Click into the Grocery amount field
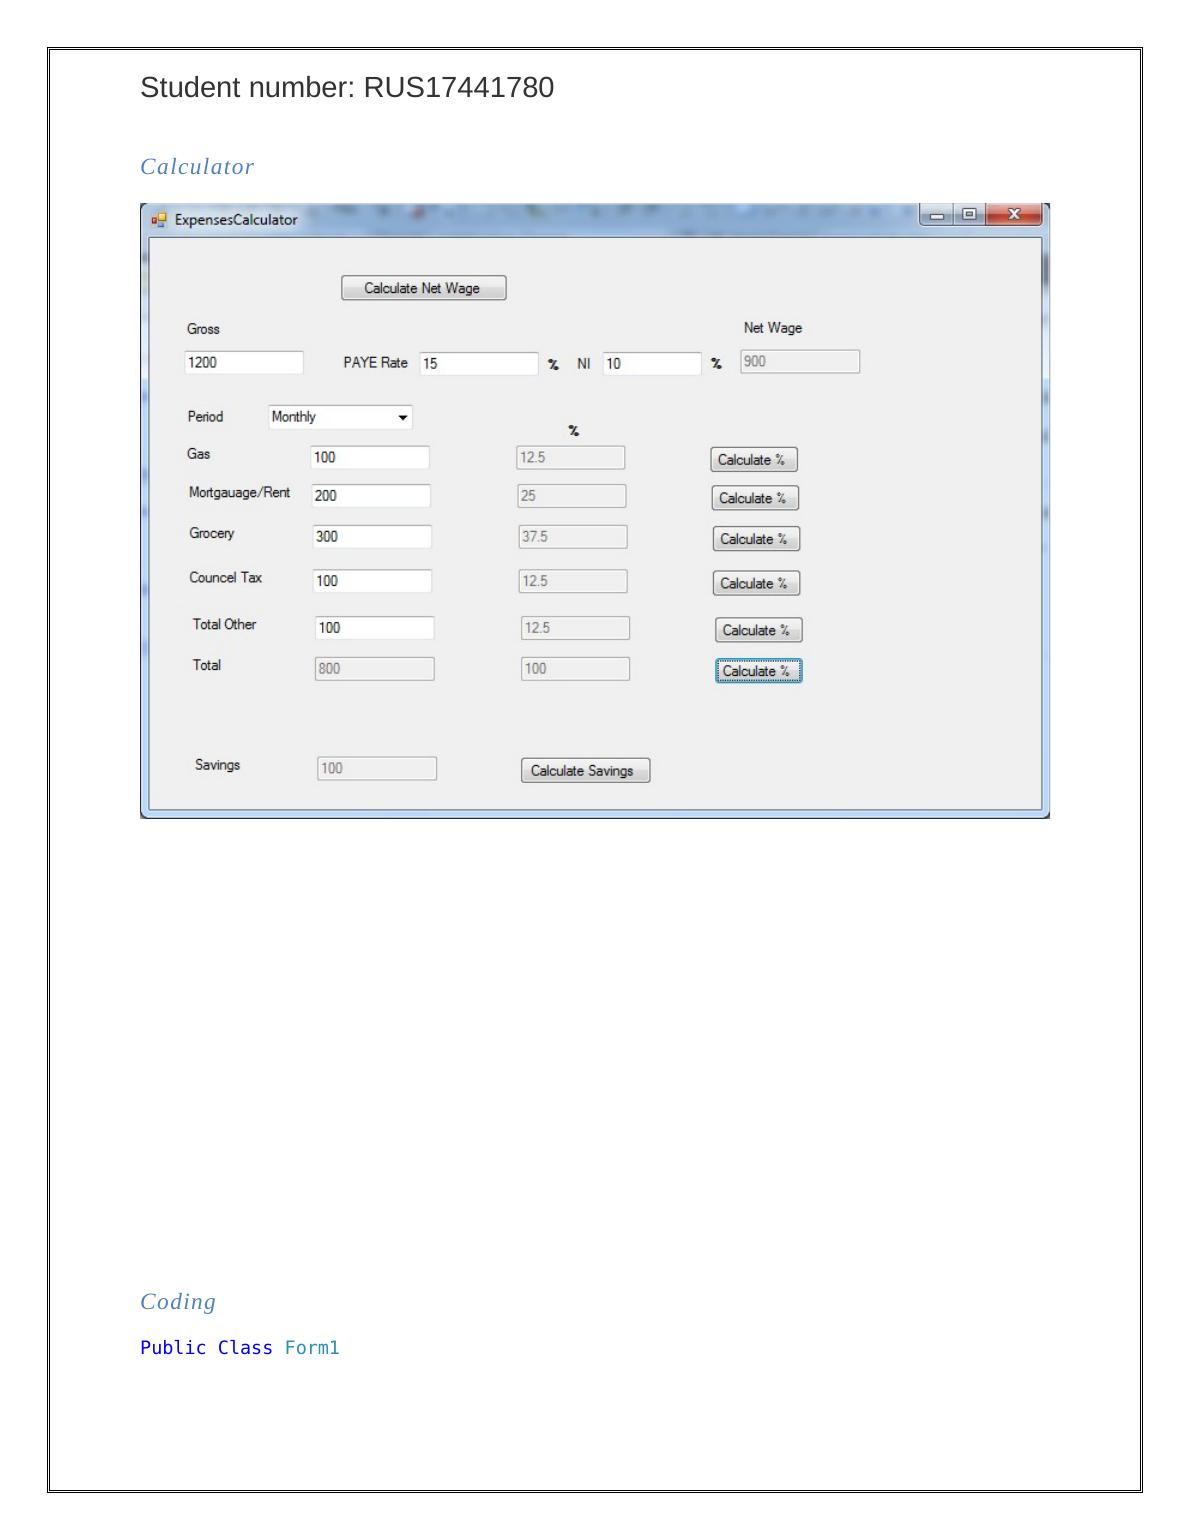The image size is (1190, 1540). pyautogui.click(x=371, y=537)
